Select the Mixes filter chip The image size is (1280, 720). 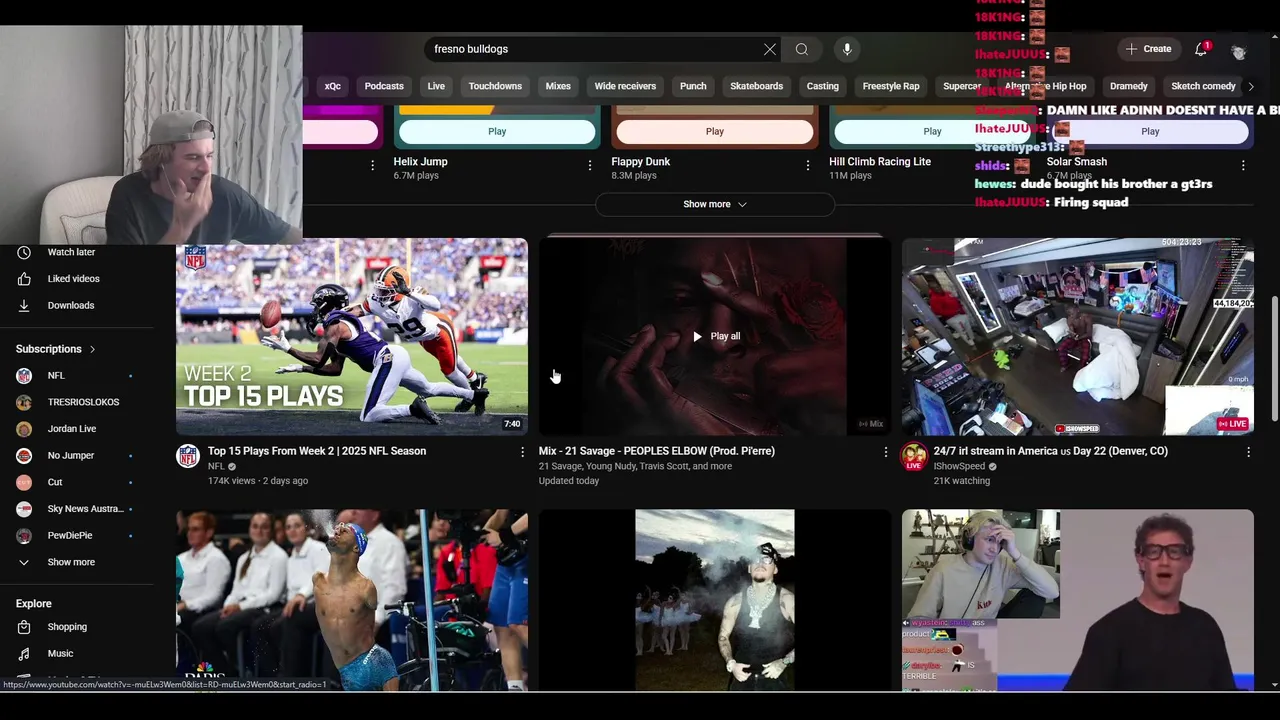[558, 86]
